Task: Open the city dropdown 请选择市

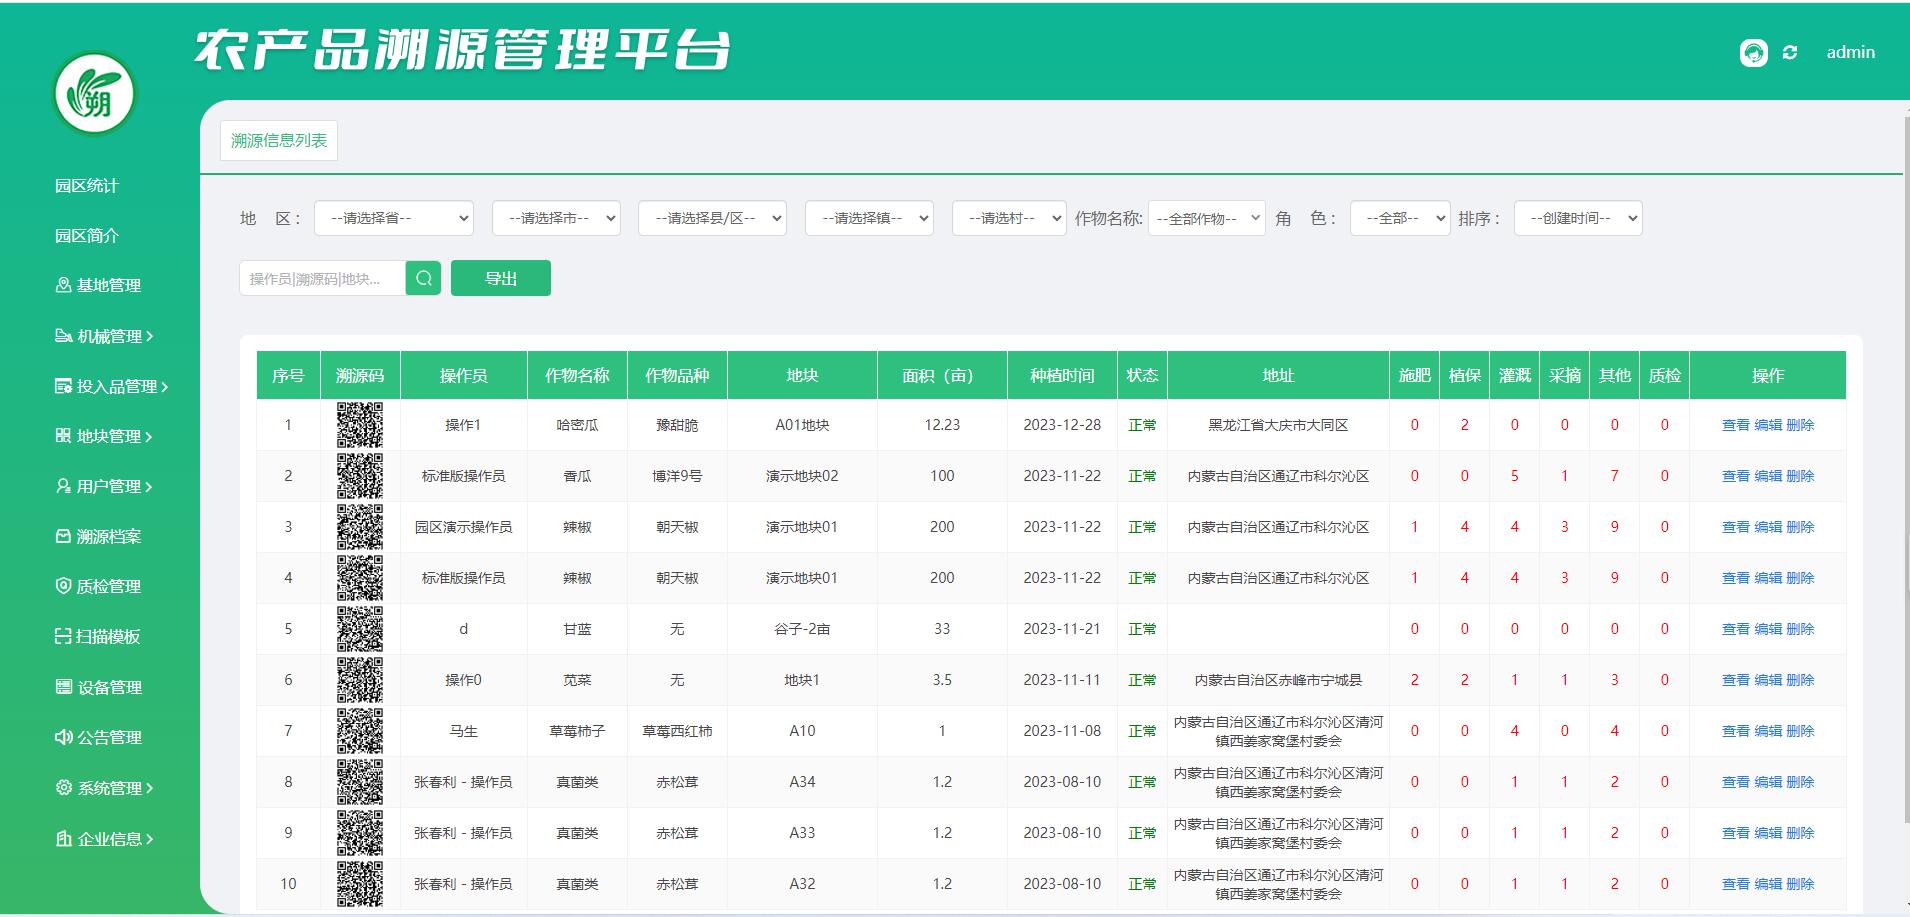Action: coord(556,218)
